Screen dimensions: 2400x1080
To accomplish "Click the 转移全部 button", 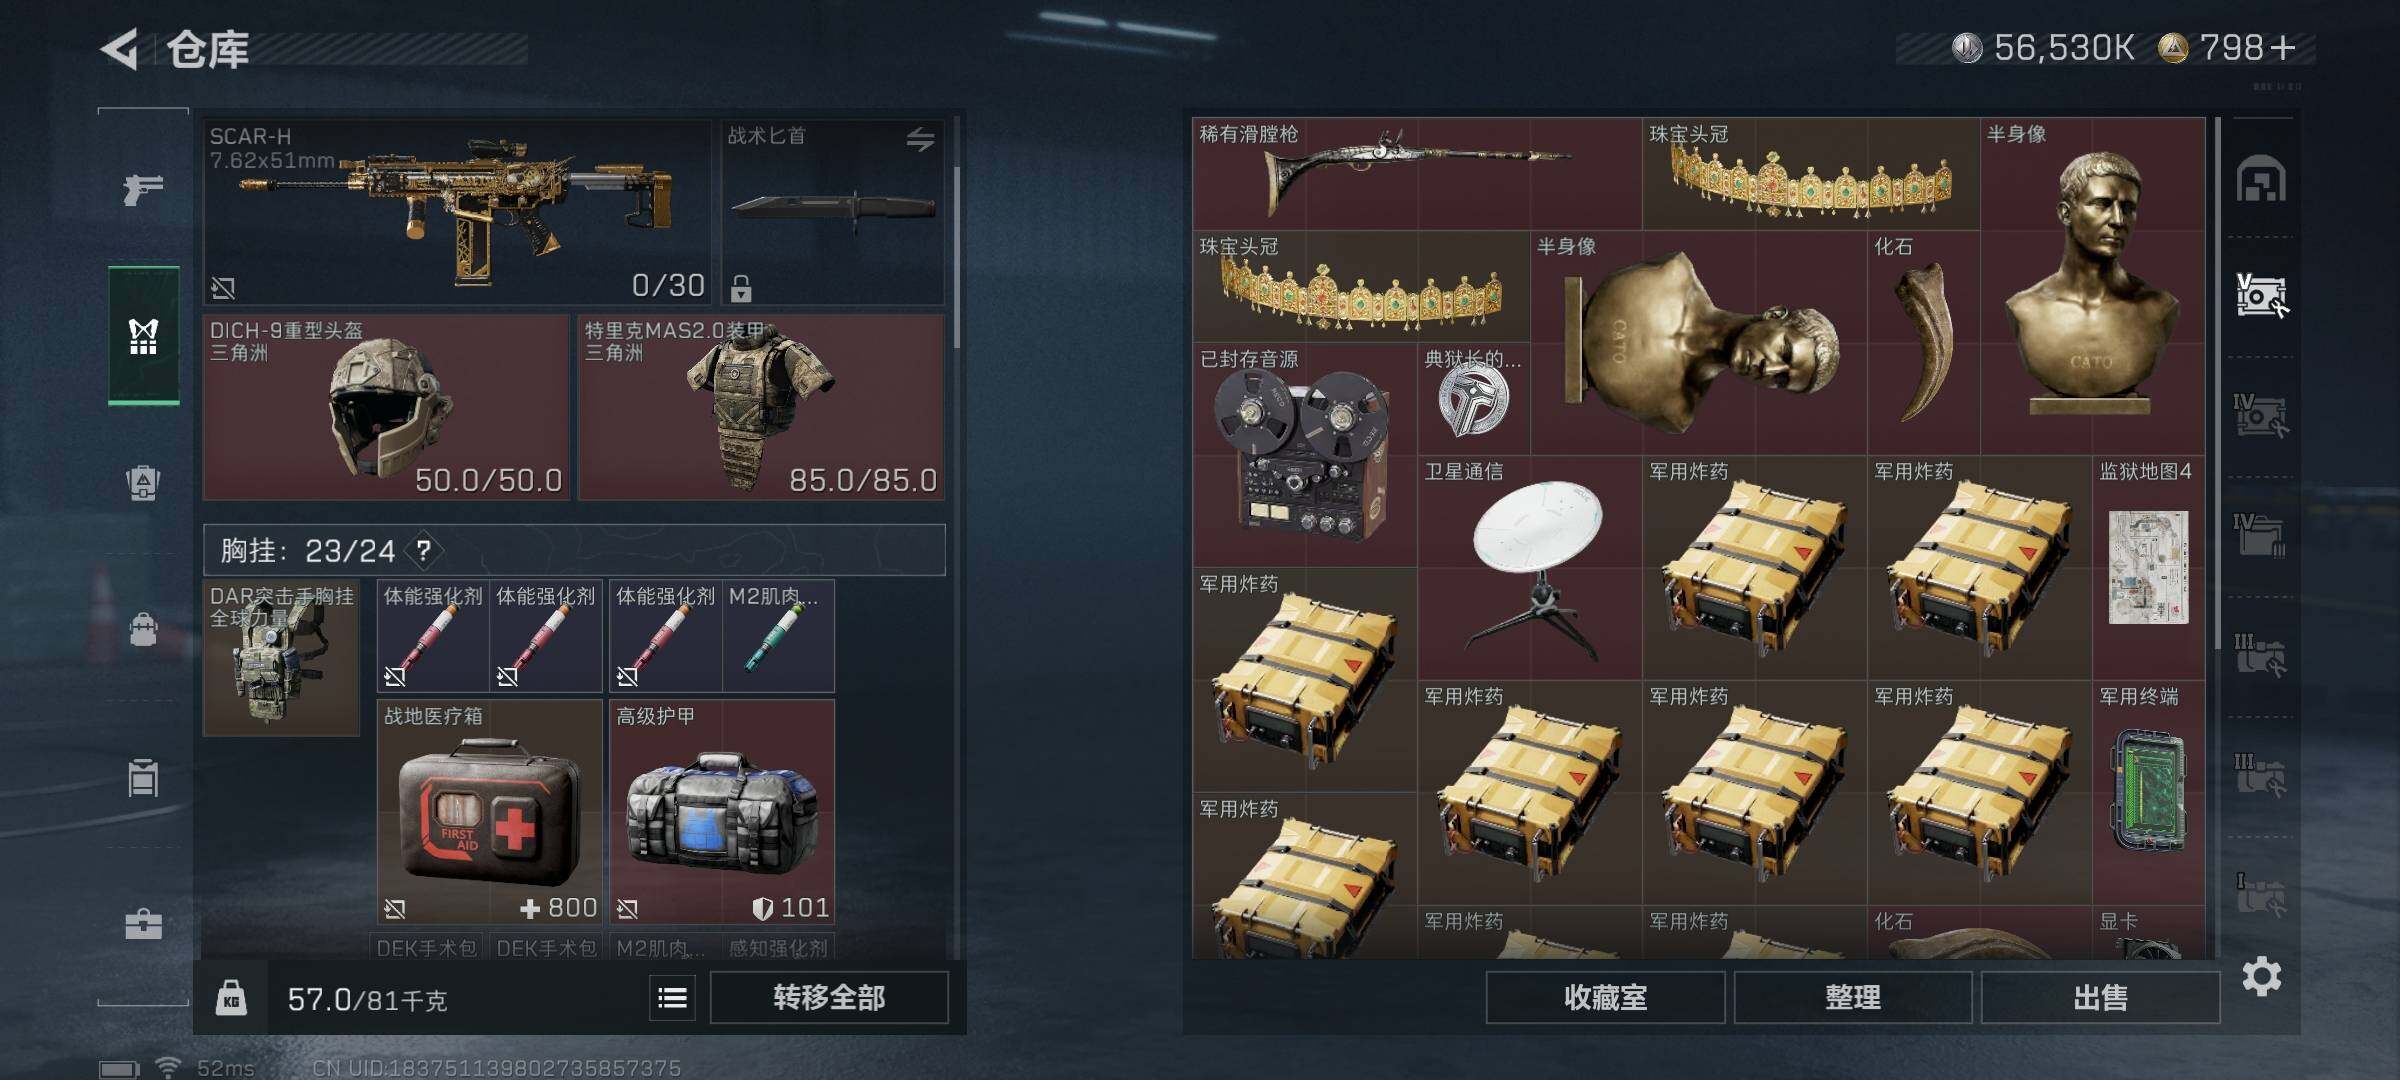I will [829, 997].
